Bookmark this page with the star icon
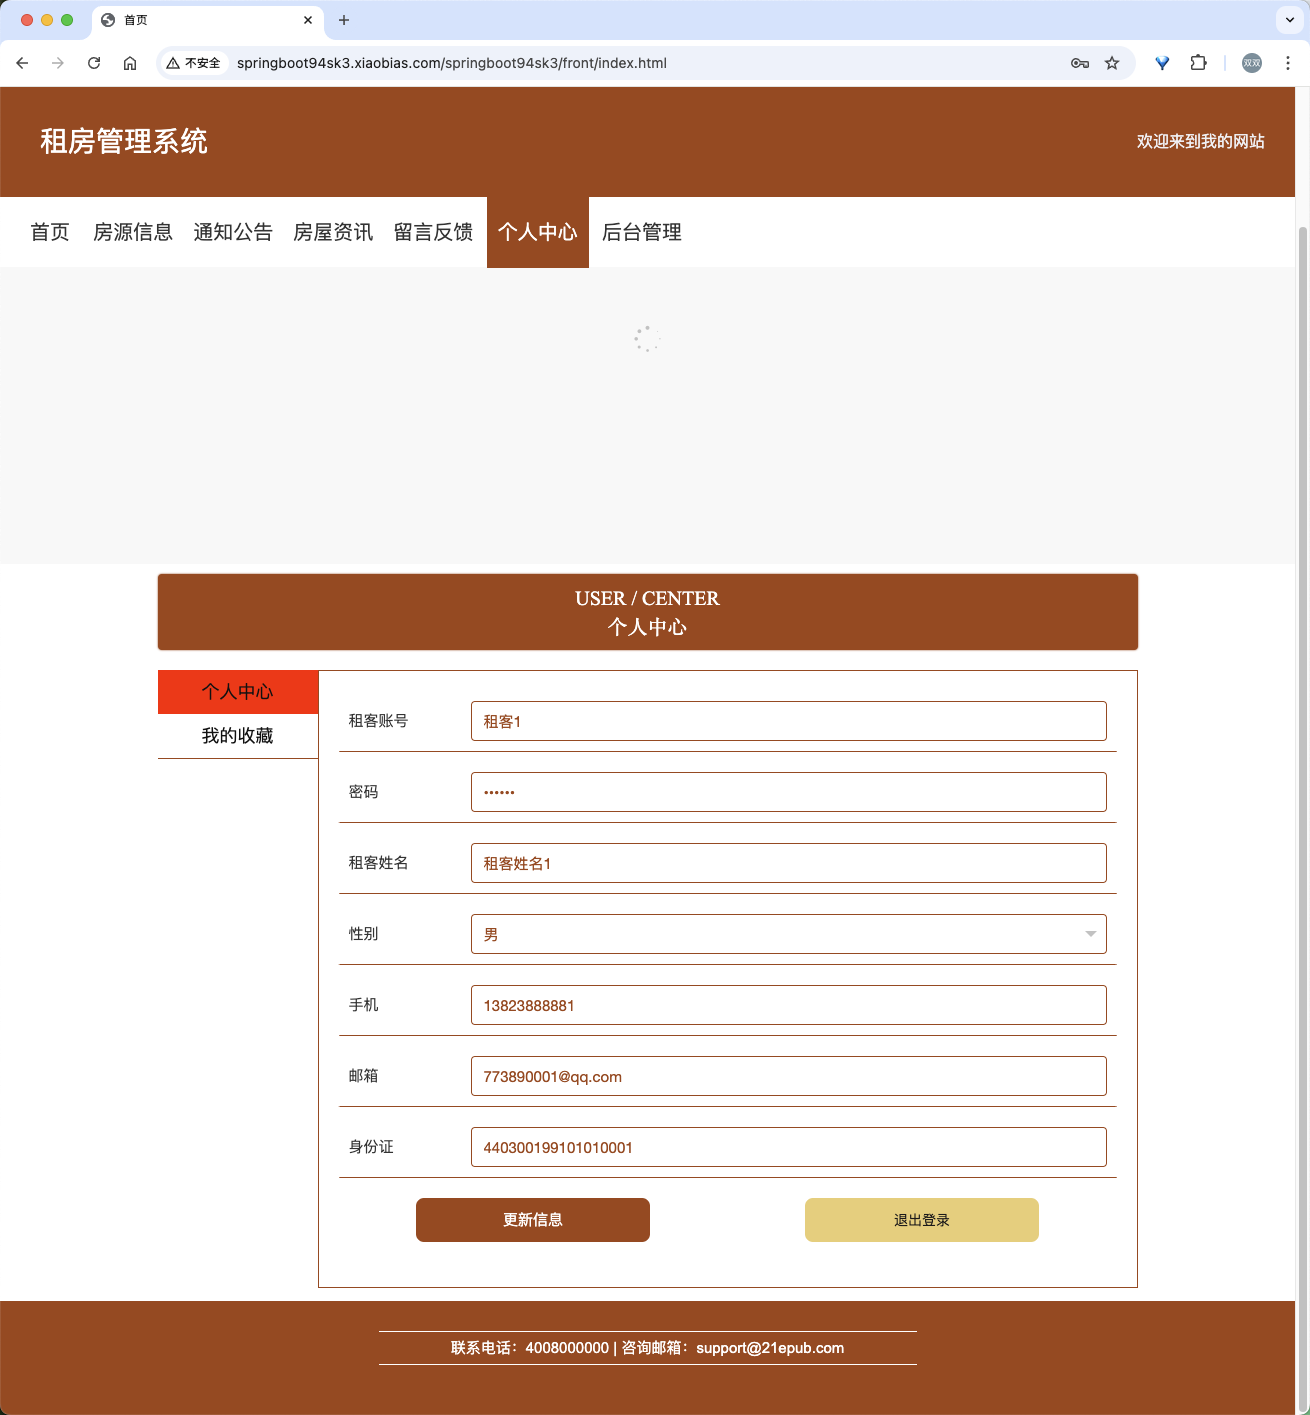The height and width of the screenshot is (1415, 1310). (x=1112, y=63)
